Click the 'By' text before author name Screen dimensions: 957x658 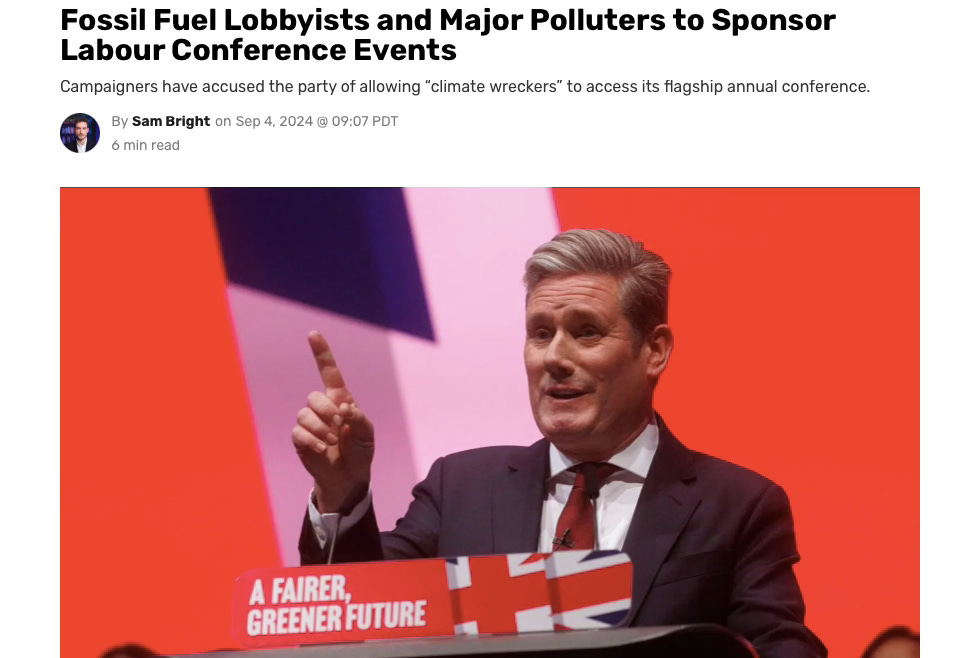coord(120,121)
